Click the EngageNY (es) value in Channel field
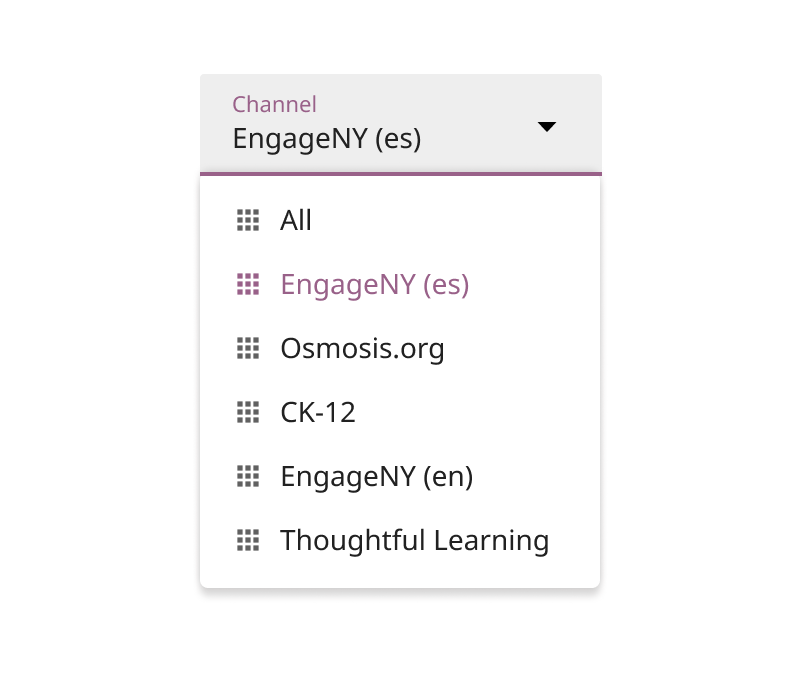Viewport: 800px width, 674px height. point(327,139)
